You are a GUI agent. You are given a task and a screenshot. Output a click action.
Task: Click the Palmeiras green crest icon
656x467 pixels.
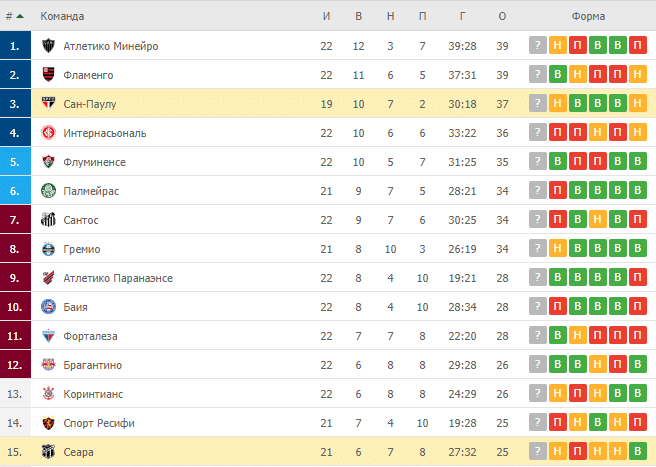[49, 191]
